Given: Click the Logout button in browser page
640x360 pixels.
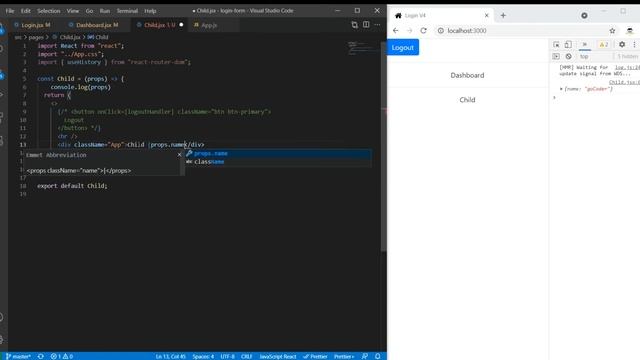Looking at the screenshot, I should (403, 47).
